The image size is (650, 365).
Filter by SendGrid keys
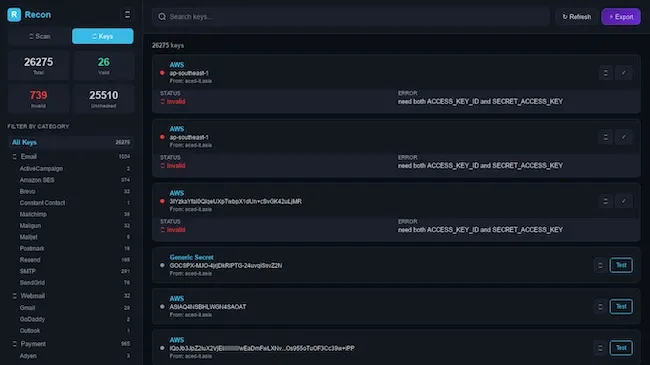pos(74,283)
